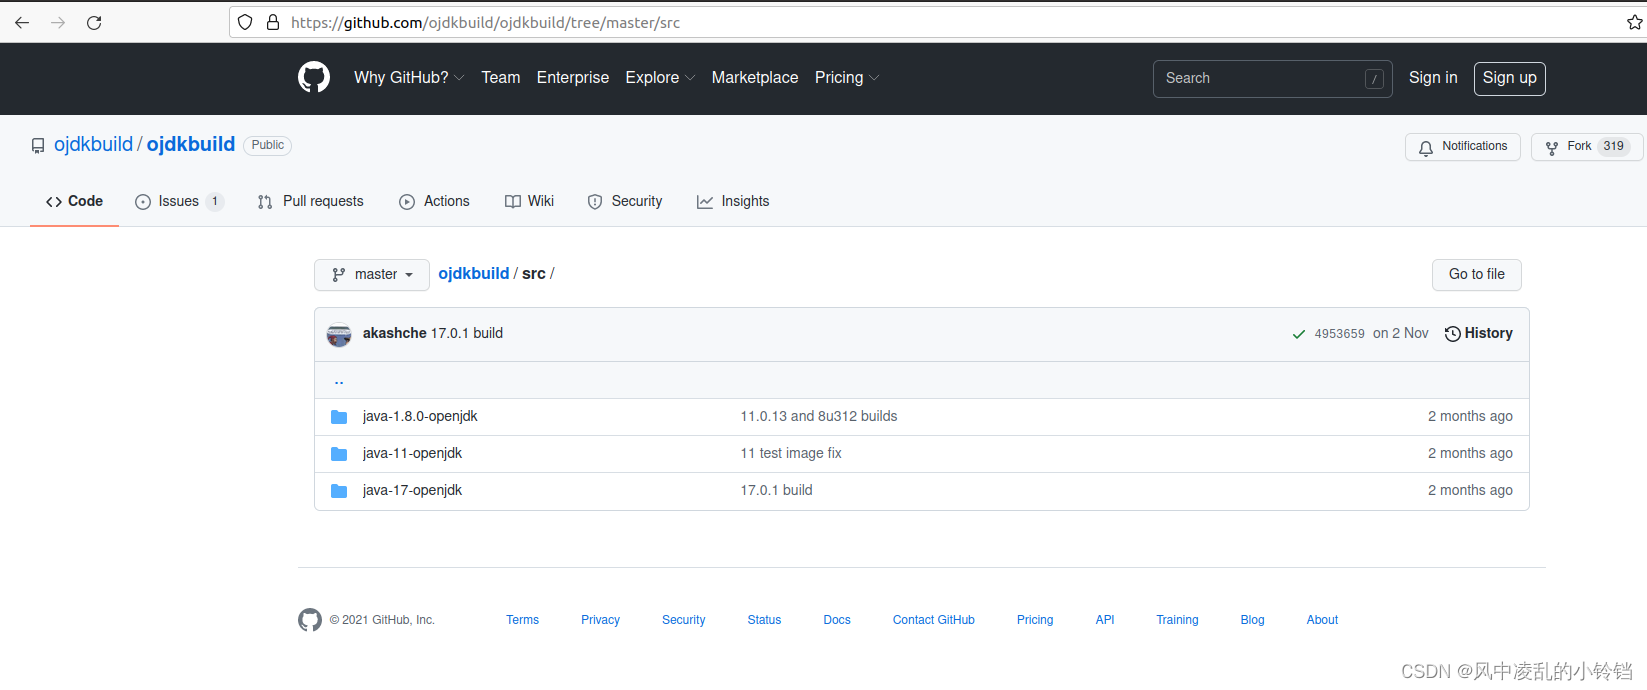Click the akashche avatar image
The height and width of the screenshot is (690, 1647).
coord(339,334)
